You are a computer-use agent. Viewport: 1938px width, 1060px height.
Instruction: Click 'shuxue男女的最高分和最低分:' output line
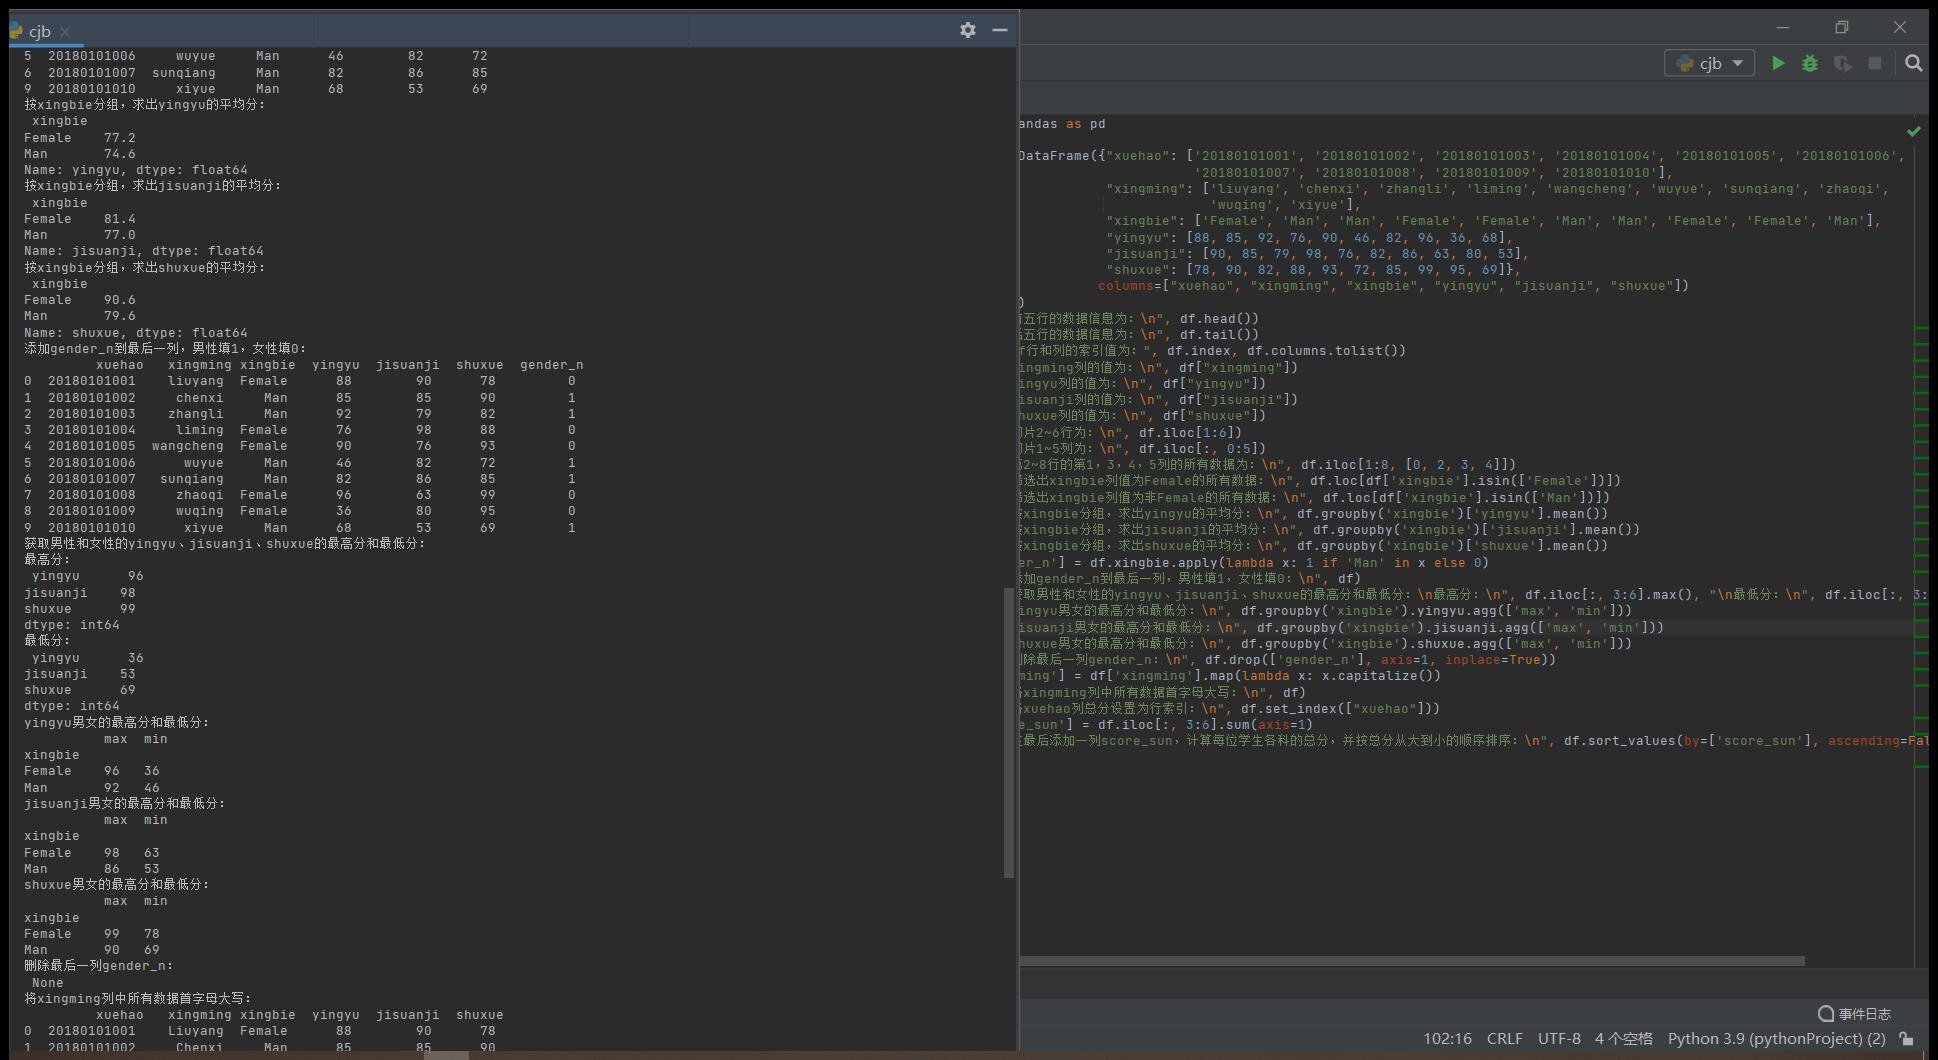[x=117, y=885]
